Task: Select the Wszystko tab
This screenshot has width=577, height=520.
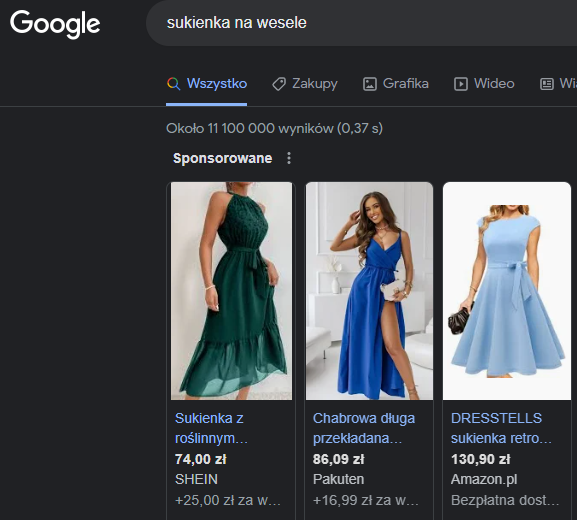Action: click(x=206, y=84)
